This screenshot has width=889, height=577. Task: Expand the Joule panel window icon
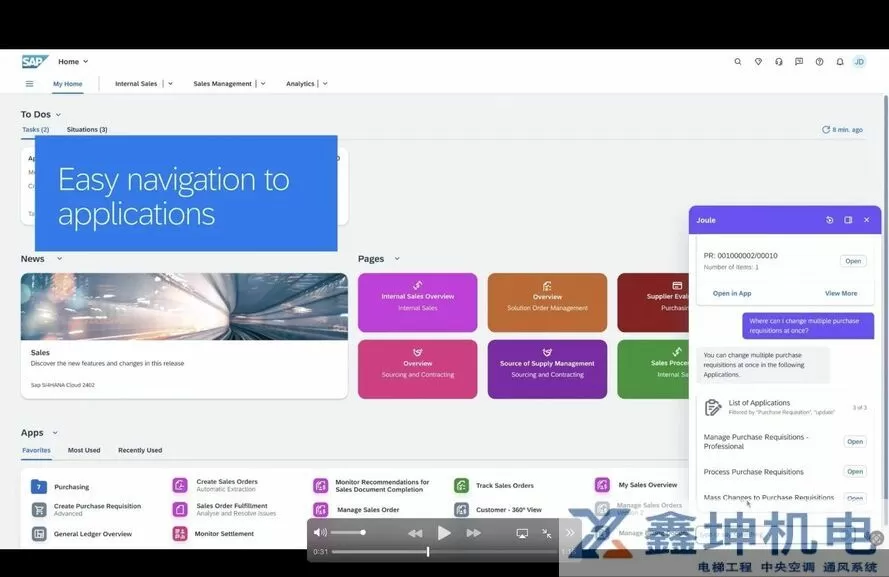tap(848, 220)
